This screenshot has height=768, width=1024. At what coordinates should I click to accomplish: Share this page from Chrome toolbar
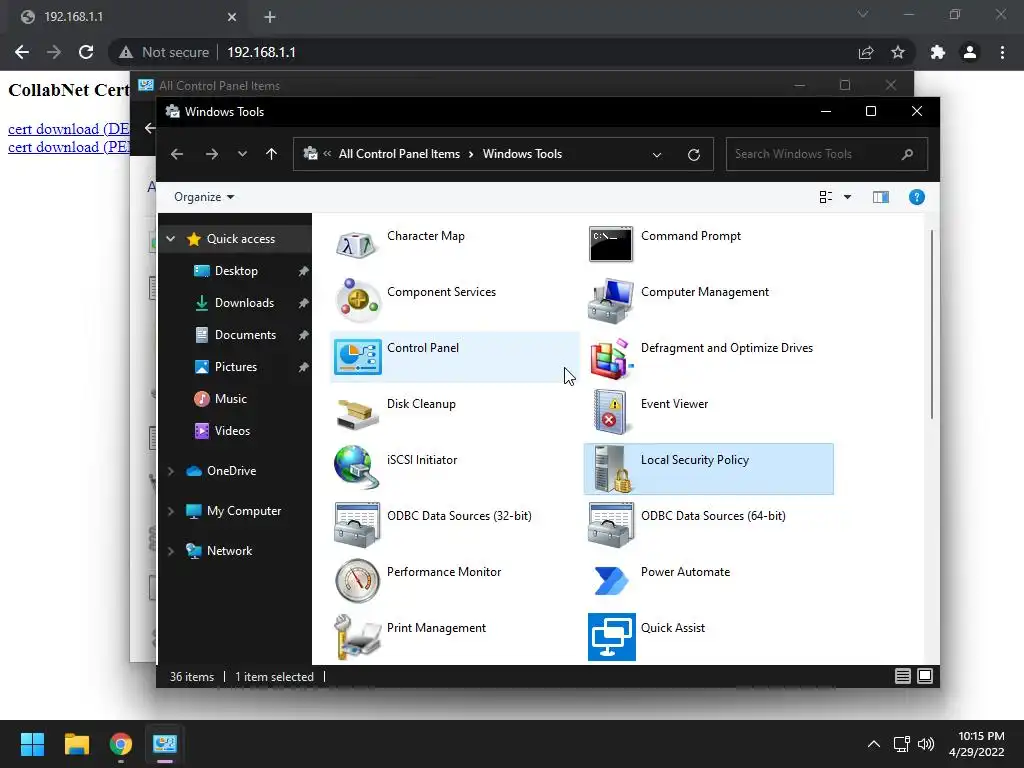click(866, 52)
